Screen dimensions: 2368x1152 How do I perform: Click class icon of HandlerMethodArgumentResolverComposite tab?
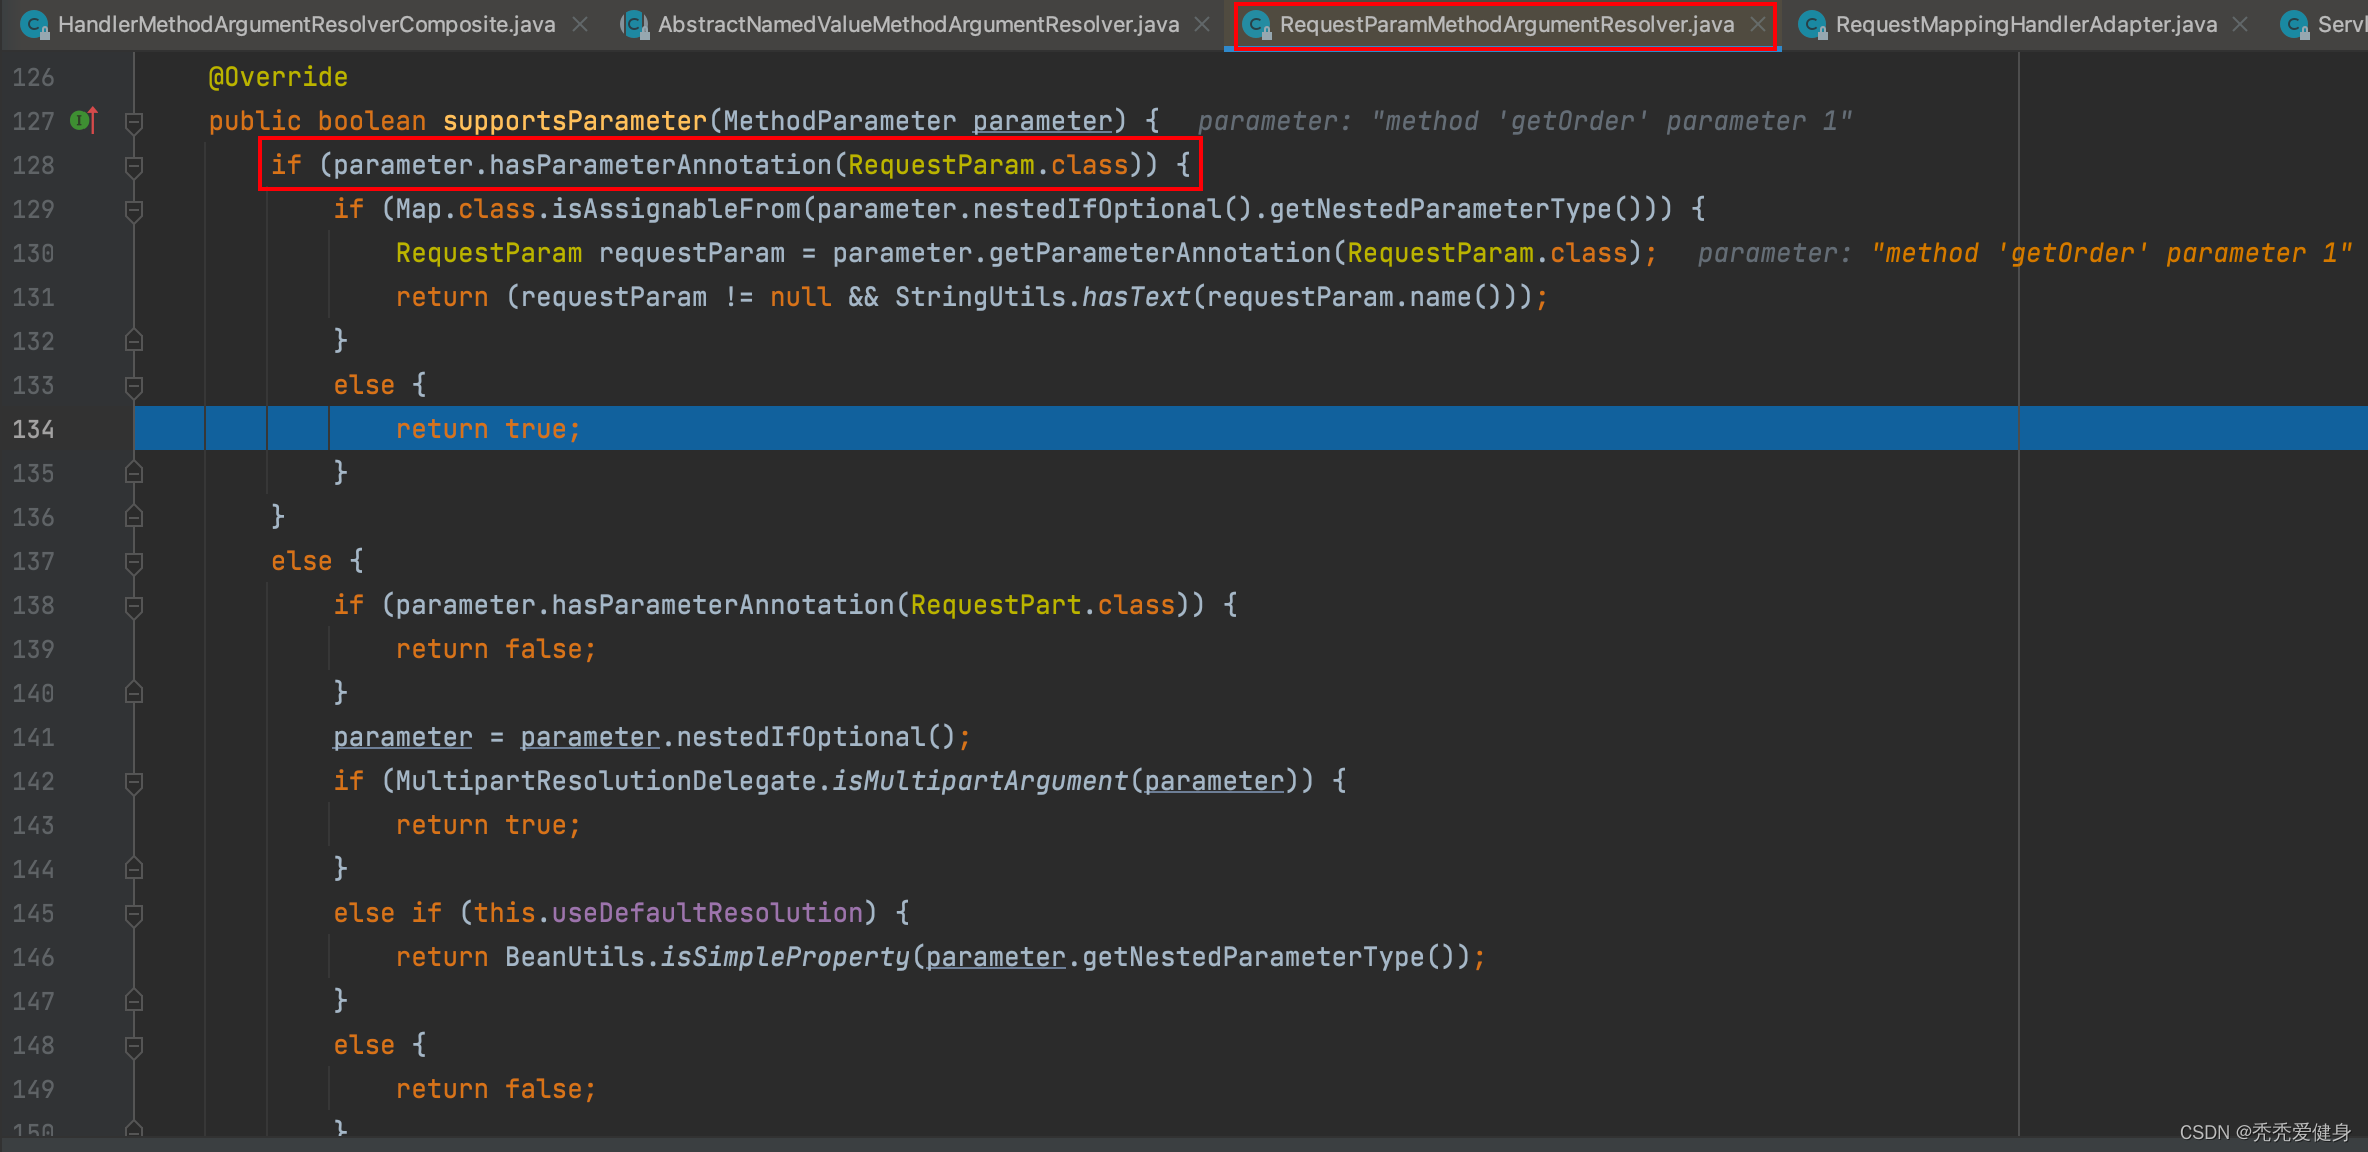click(x=34, y=25)
